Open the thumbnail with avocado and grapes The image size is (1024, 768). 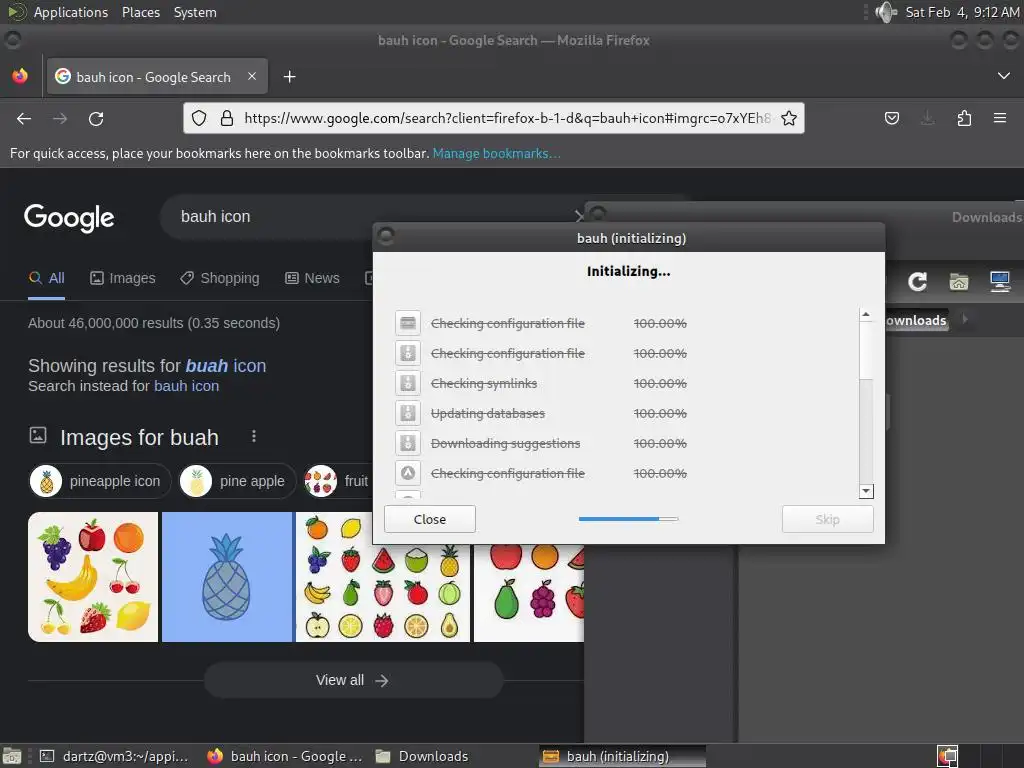pos(528,593)
